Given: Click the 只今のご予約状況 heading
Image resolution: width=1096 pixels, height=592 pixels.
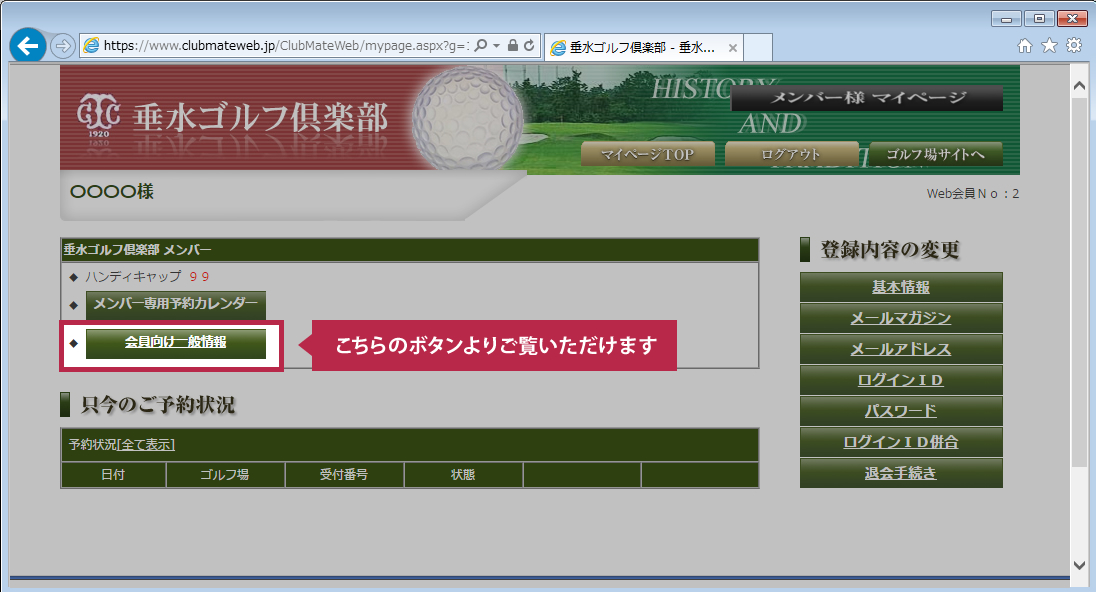Looking at the screenshot, I should click(x=158, y=405).
